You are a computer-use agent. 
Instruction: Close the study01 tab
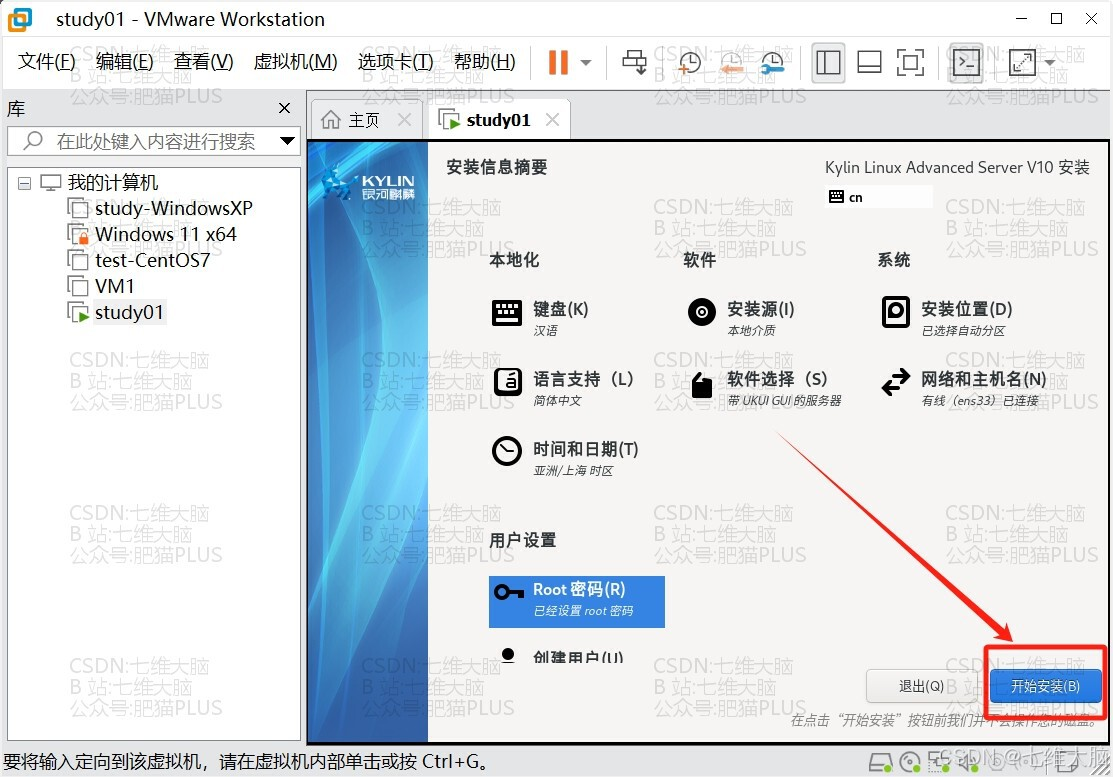tap(552, 120)
